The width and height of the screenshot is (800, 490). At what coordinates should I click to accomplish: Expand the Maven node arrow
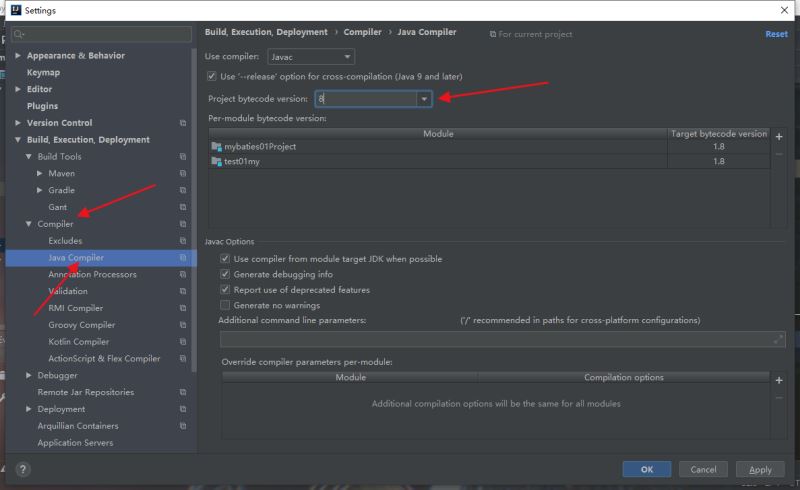(39, 173)
